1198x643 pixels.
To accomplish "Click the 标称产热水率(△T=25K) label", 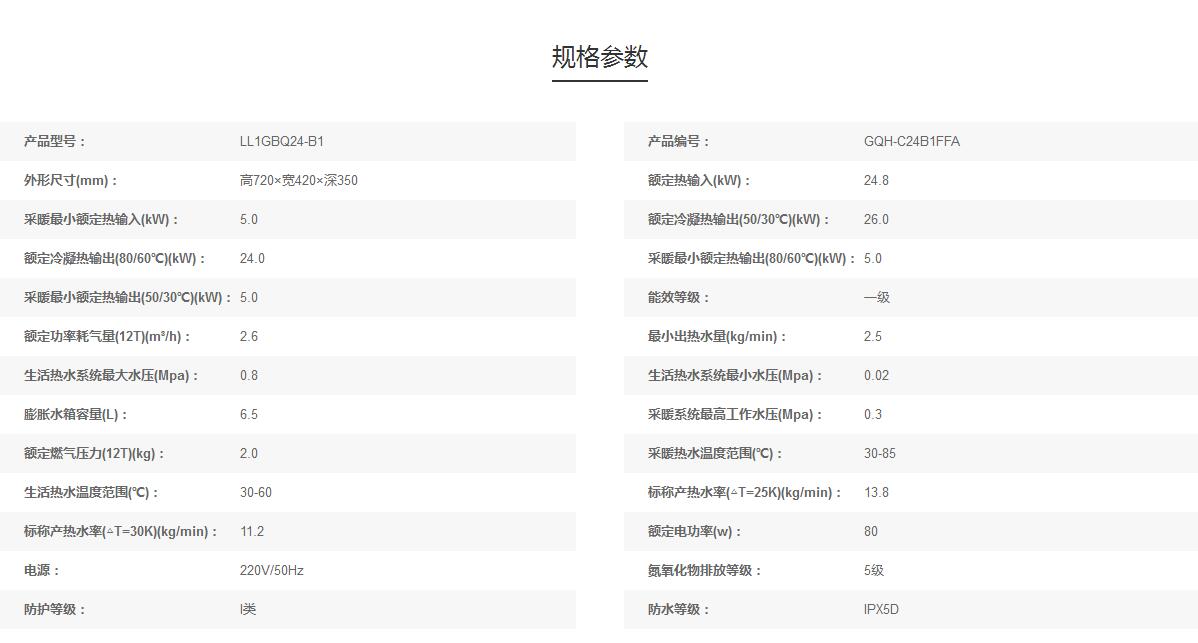I will 745,492.
